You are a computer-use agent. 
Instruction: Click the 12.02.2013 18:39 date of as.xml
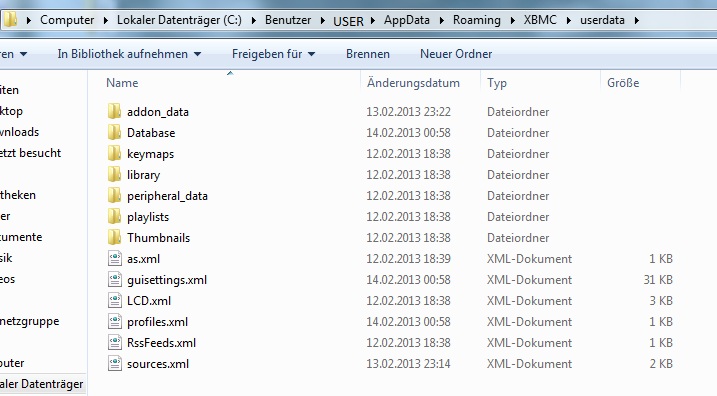408,258
